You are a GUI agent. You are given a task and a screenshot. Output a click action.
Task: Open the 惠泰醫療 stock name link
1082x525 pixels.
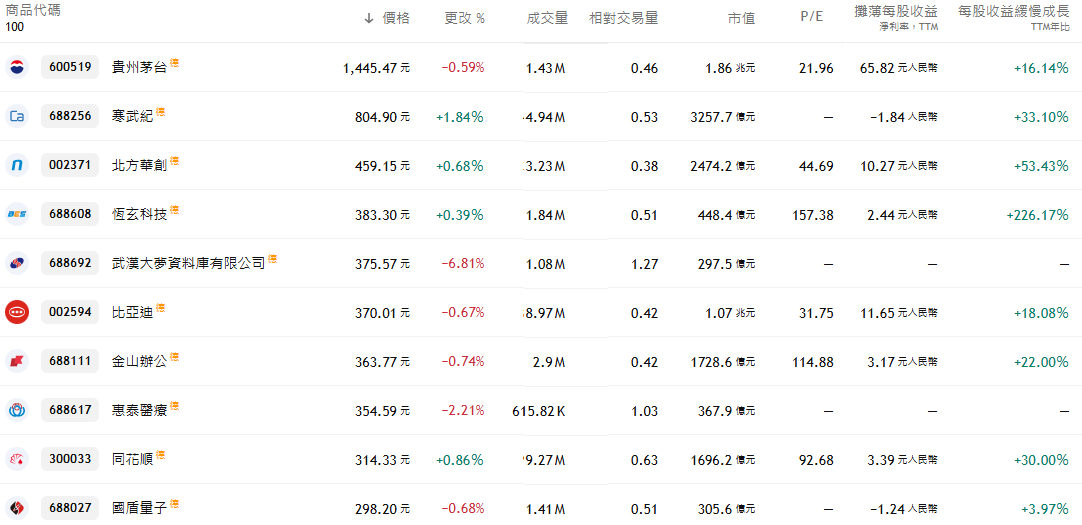tap(139, 410)
